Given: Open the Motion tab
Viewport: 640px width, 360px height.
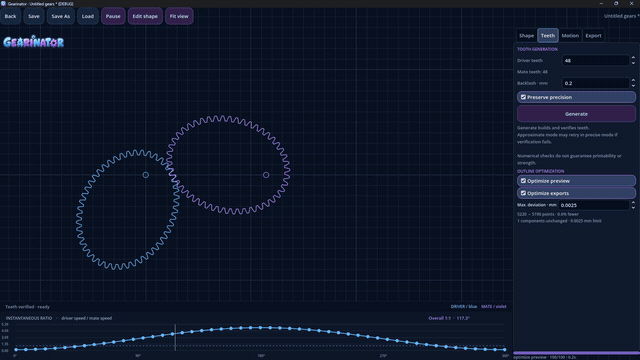Looking at the screenshot, I should pyautogui.click(x=570, y=36).
